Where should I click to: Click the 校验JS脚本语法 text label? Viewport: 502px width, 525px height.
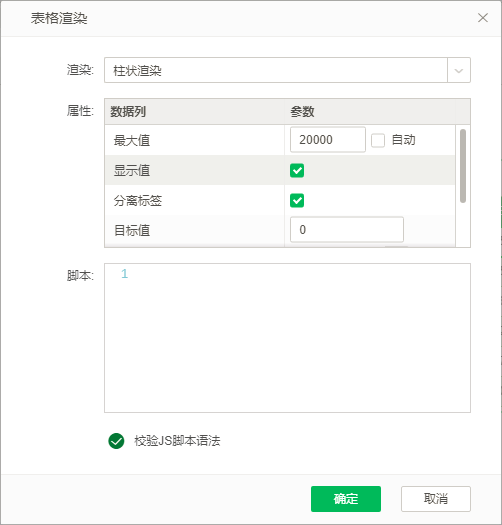(x=177, y=441)
